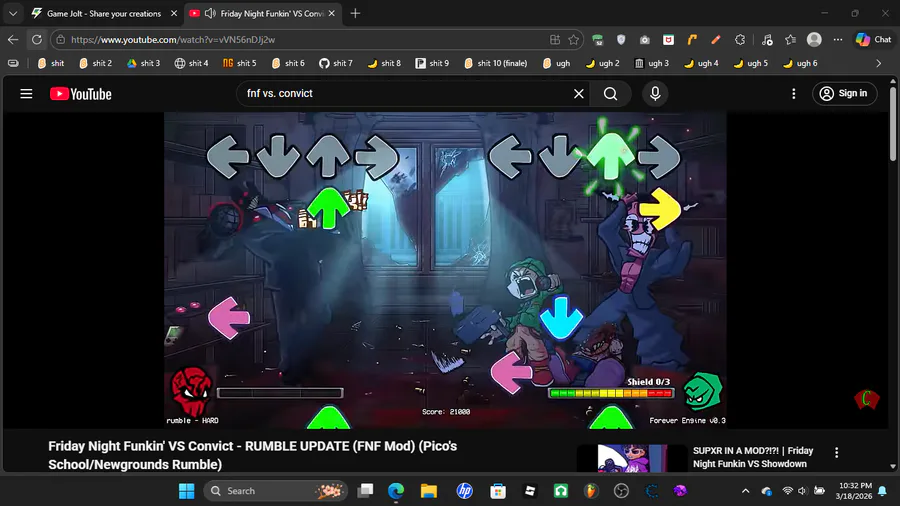This screenshot has width=900, height=506.
Task: Open HP app from taskbar
Action: pos(464,491)
